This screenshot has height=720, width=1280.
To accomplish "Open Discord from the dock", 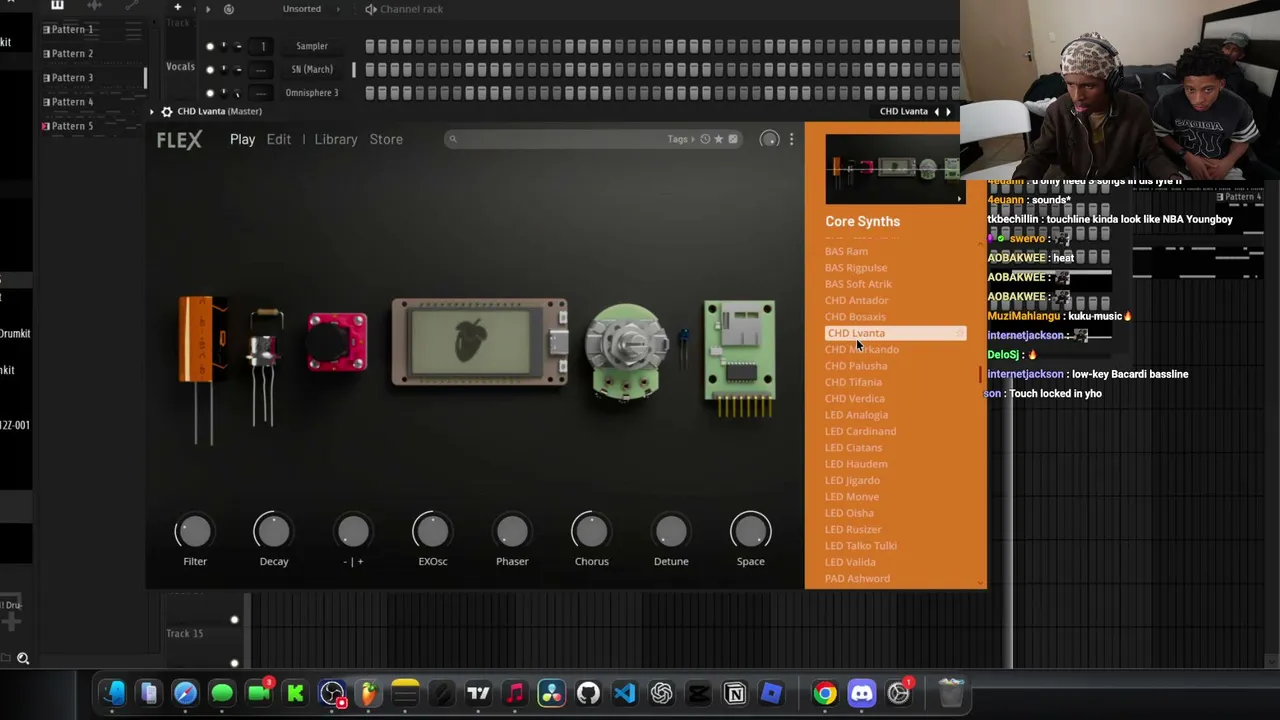I will pyautogui.click(x=862, y=693).
